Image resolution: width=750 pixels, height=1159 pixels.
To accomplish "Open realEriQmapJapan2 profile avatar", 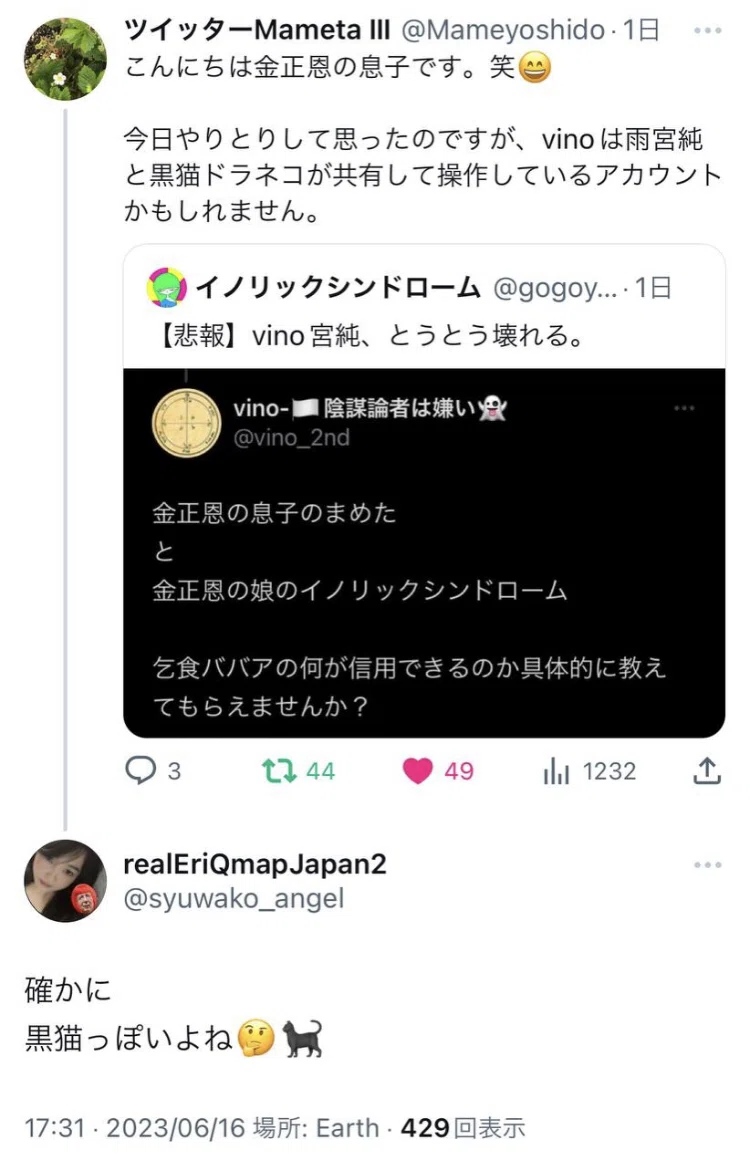I will coord(65,881).
